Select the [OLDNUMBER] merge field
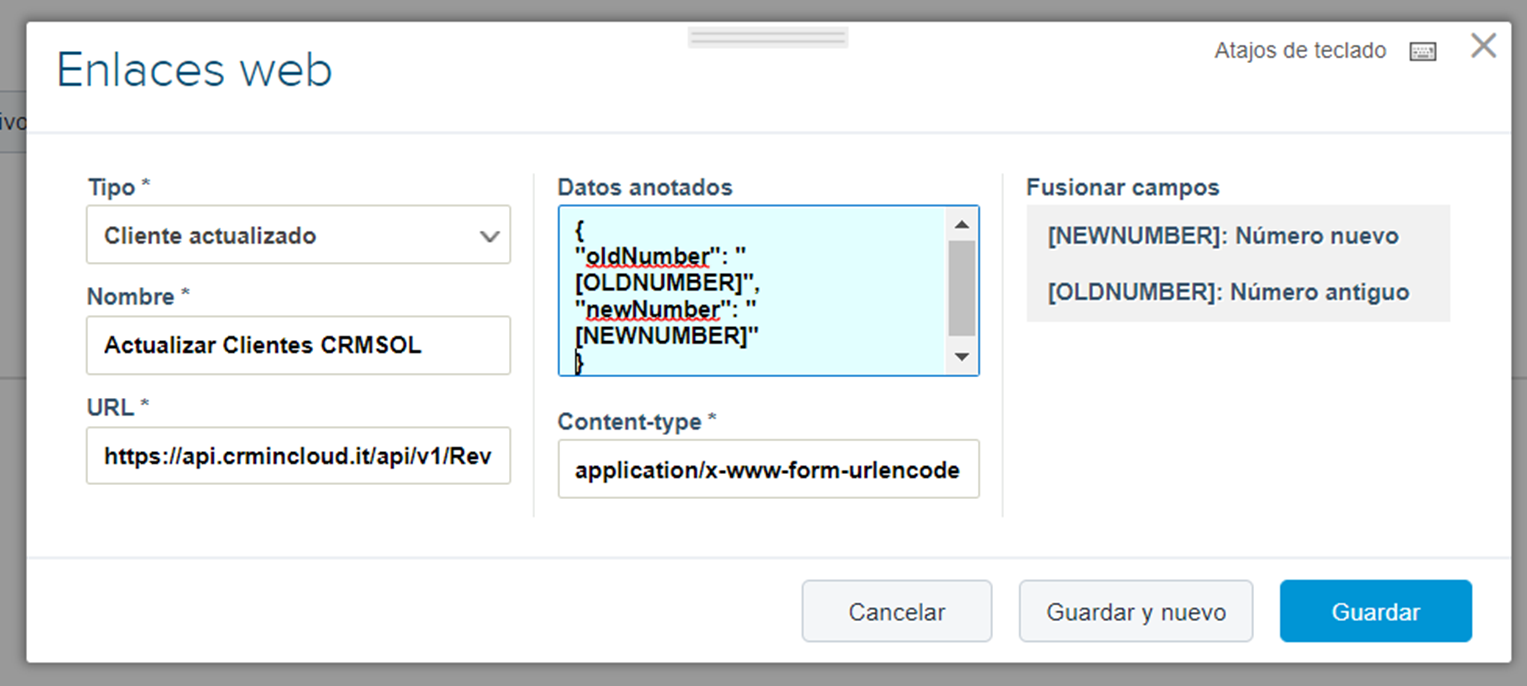This screenshot has width=1527, height=686. tap(1228, 292)
